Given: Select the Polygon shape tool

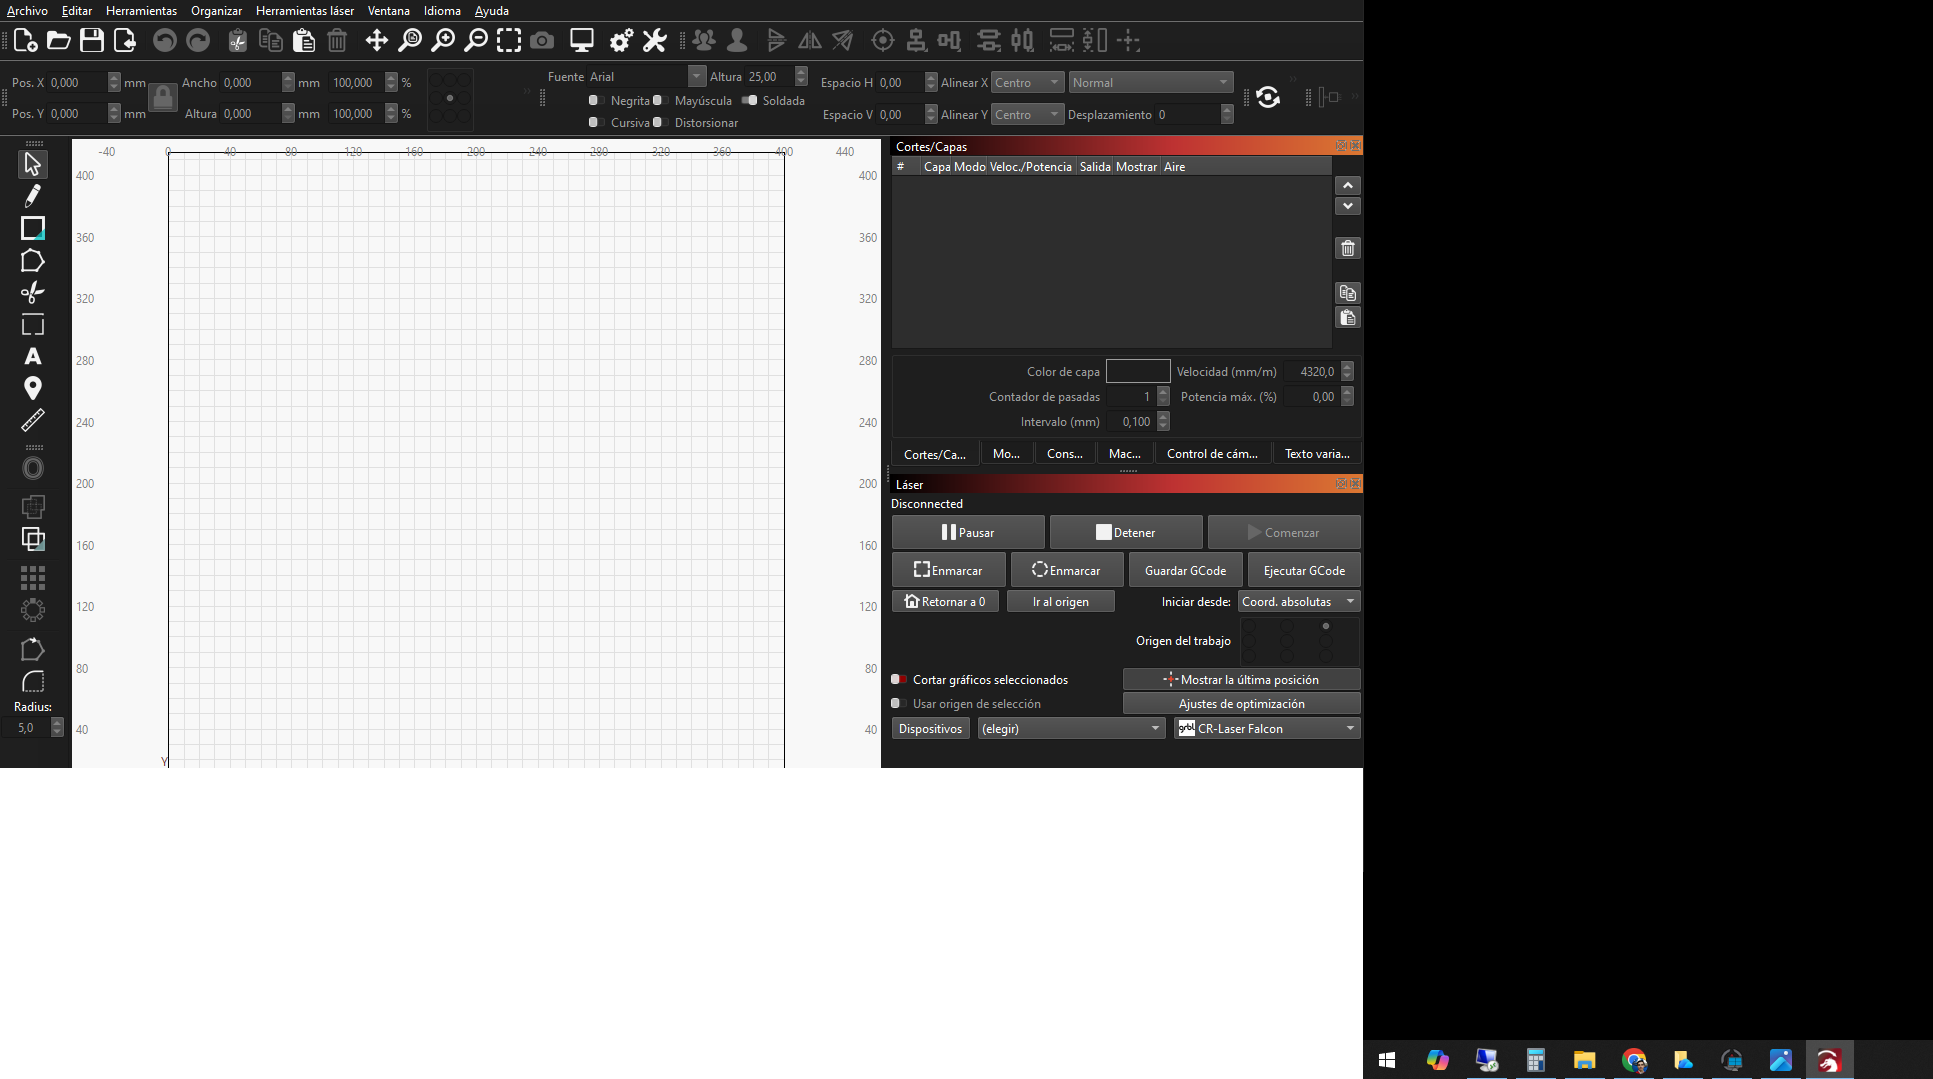Looking at the screenshot, I should pos(32,261).
